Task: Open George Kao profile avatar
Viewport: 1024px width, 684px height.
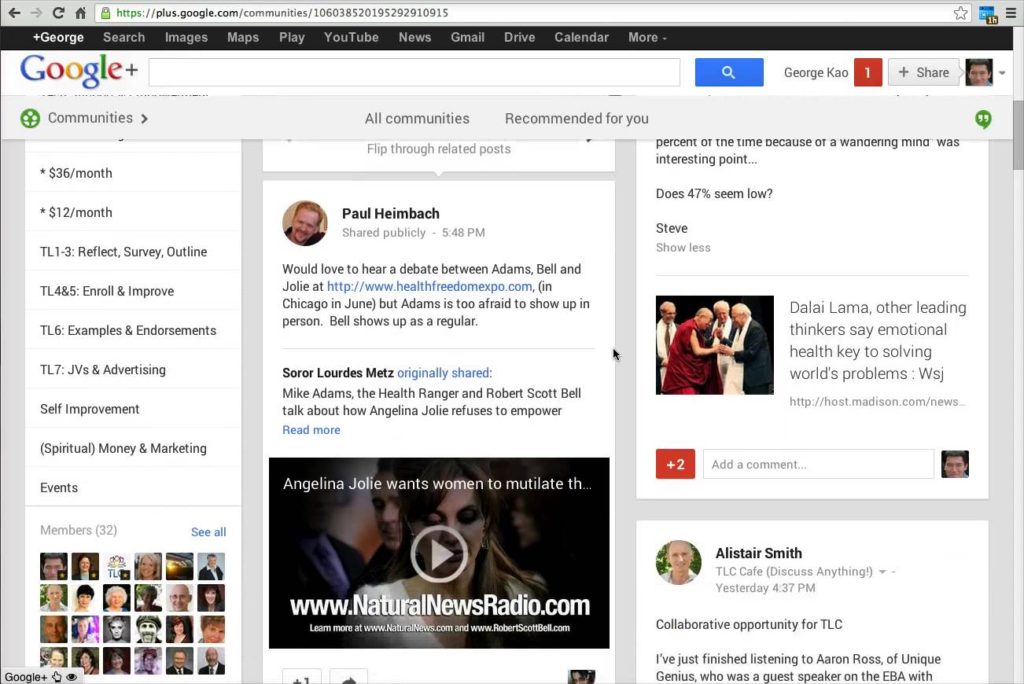Action: pos(978,72)
